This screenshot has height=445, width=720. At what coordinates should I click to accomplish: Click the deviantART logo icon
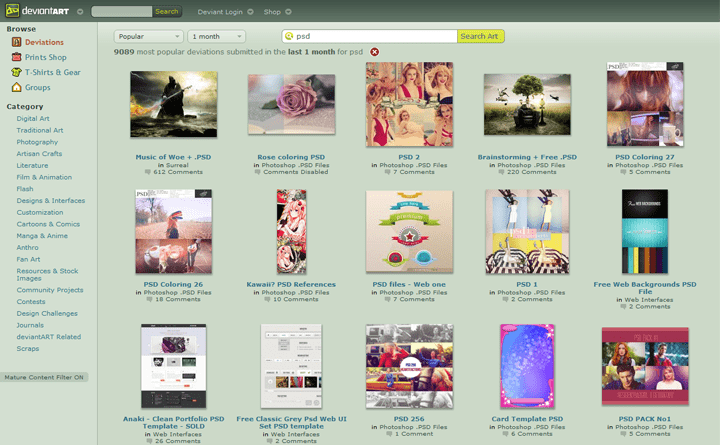(12, 11)
